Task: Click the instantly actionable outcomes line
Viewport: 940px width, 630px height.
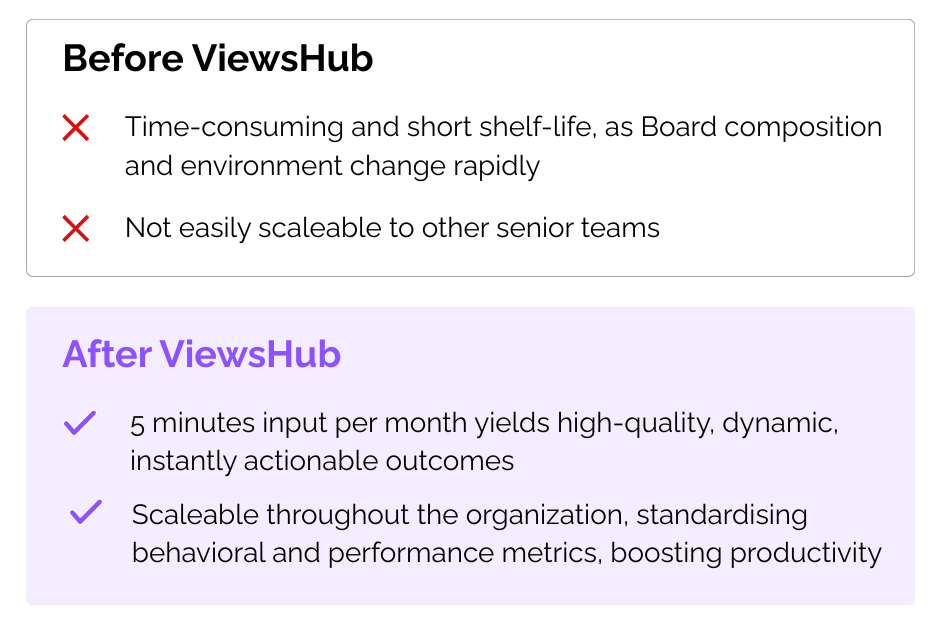Action: tap(322, 461)
